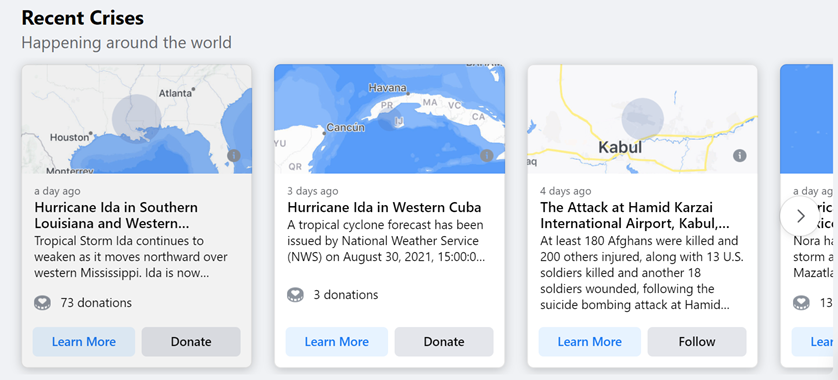Screen dimensions: 838x380
Task: Open the Kabul map thumbnail
Action: (642, 119)
